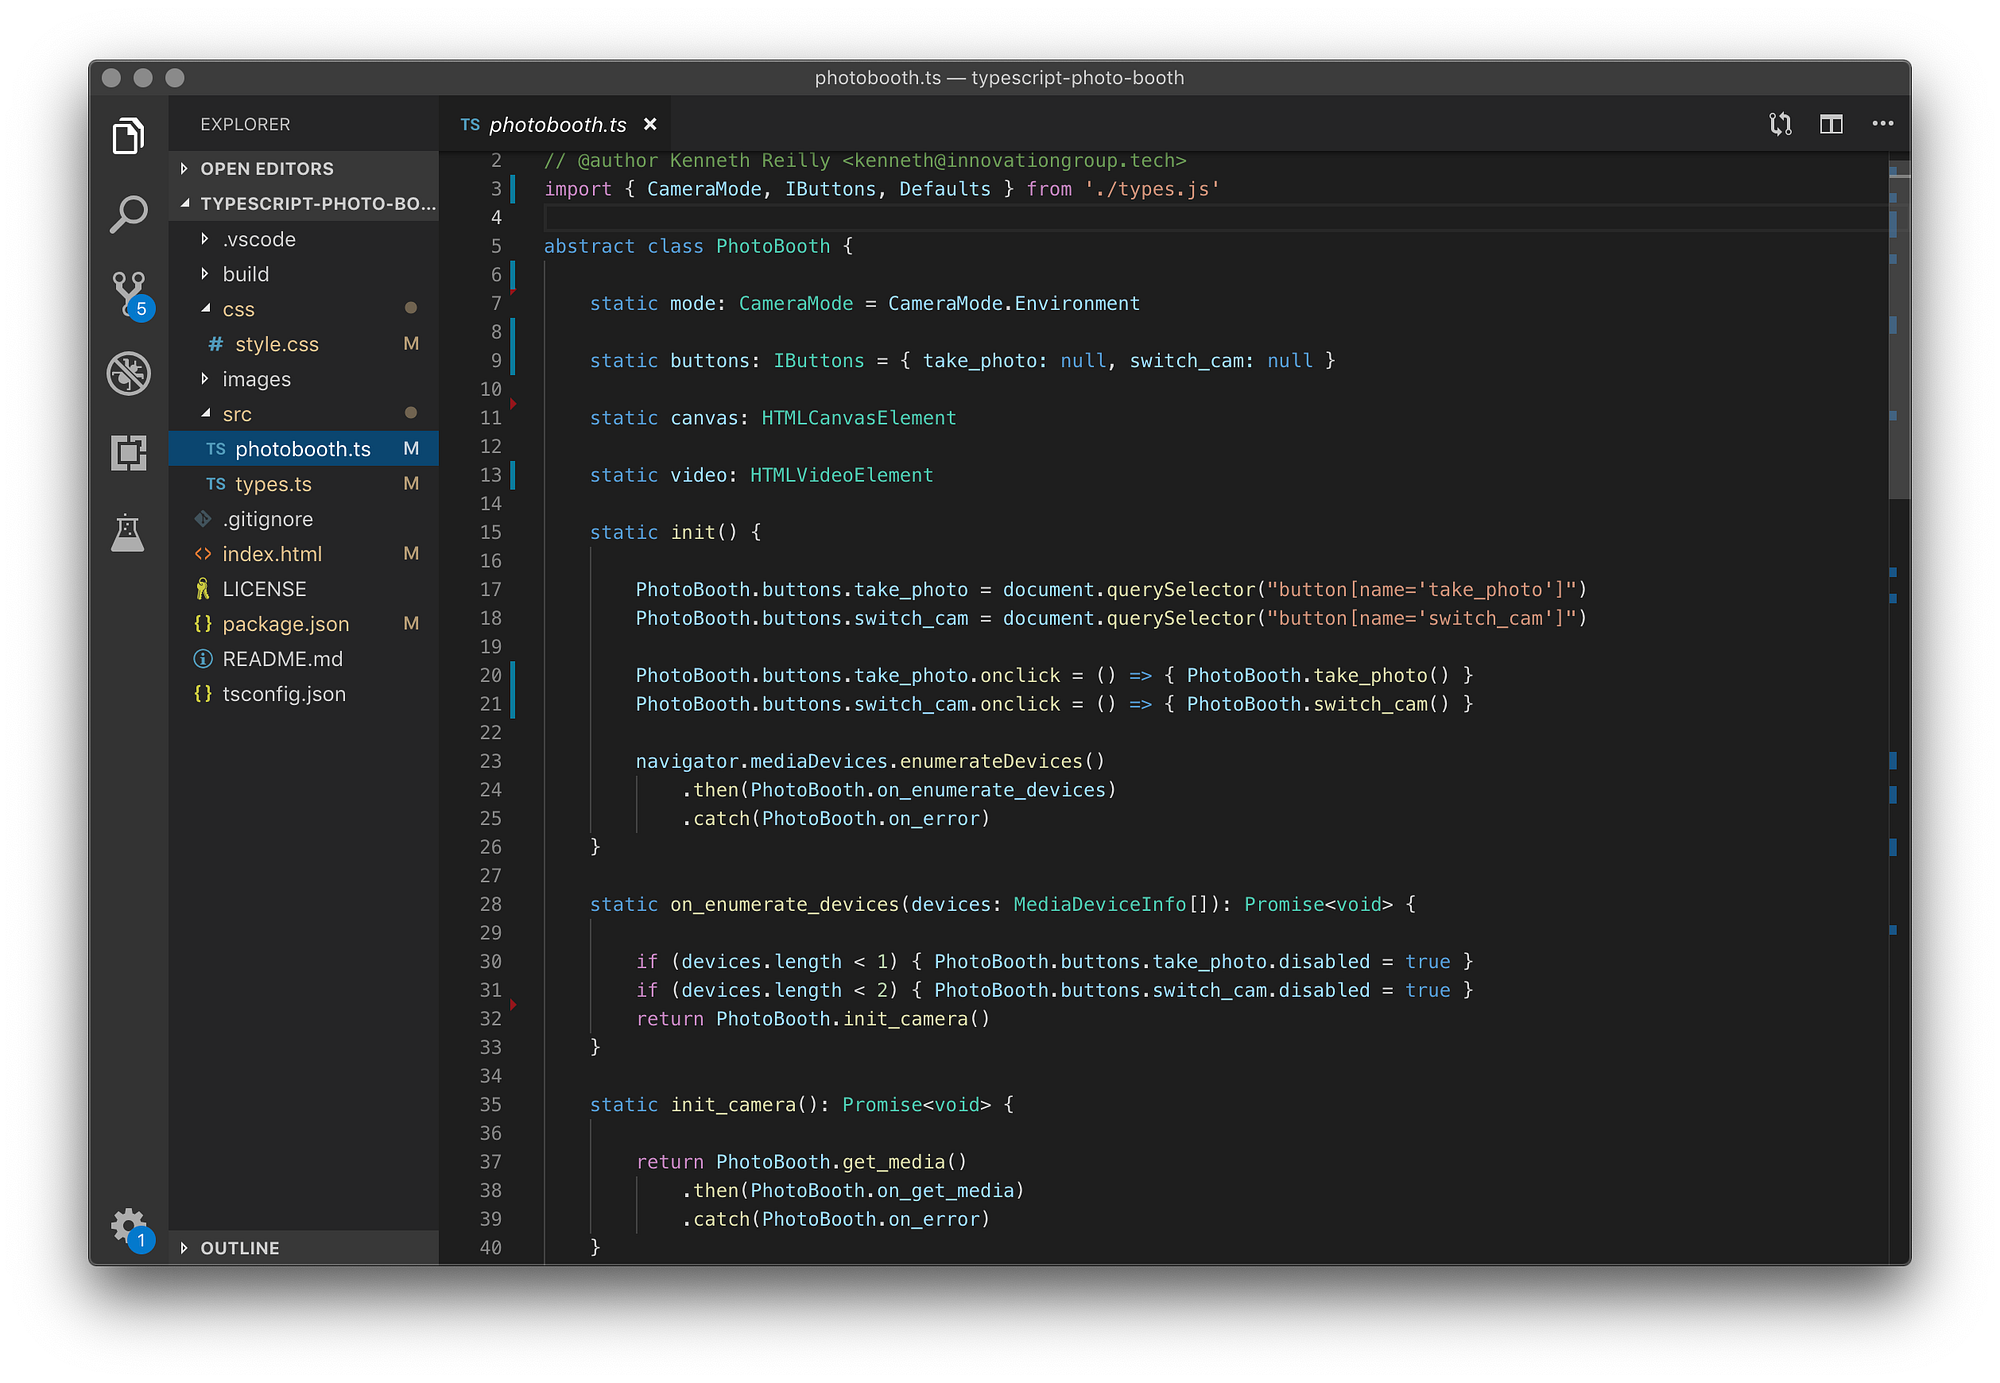Open more editor actions with the ellipsis
This screenshot has height=1383, width=2000.
[x=1883, y=123]
